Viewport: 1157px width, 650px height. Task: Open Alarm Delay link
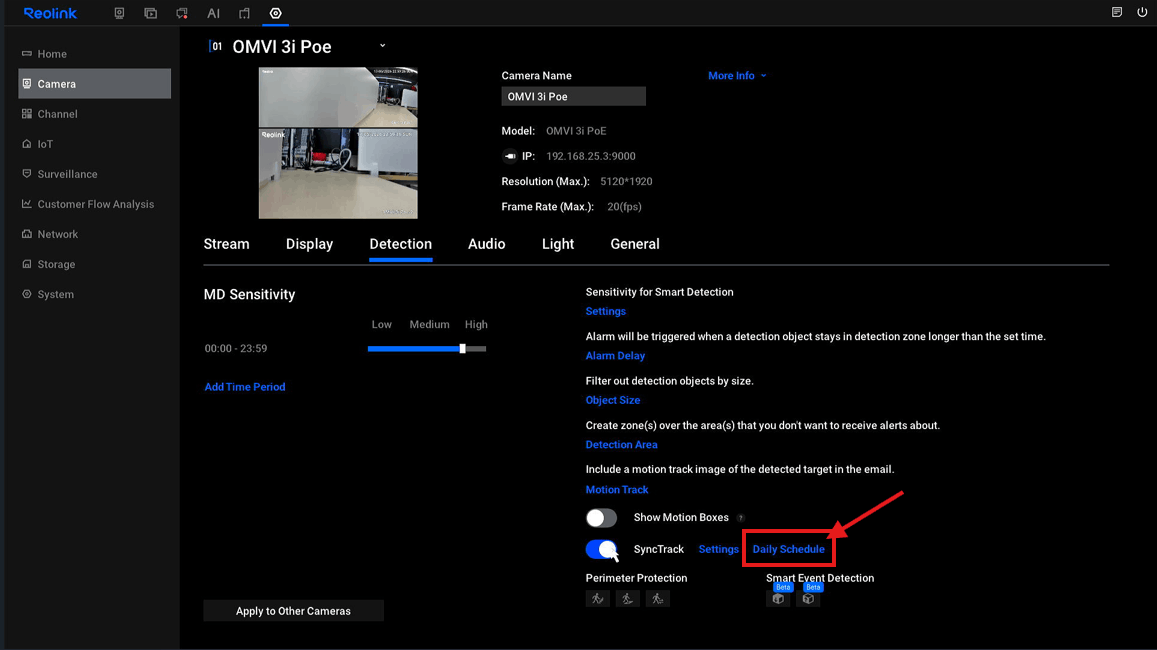pos(615,356)
